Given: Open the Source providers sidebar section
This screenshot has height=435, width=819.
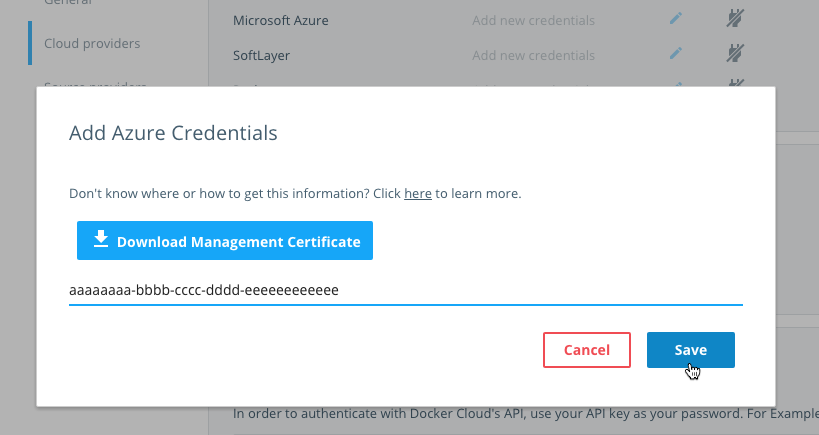Looking at the screenshot, I should click(95, 84).
